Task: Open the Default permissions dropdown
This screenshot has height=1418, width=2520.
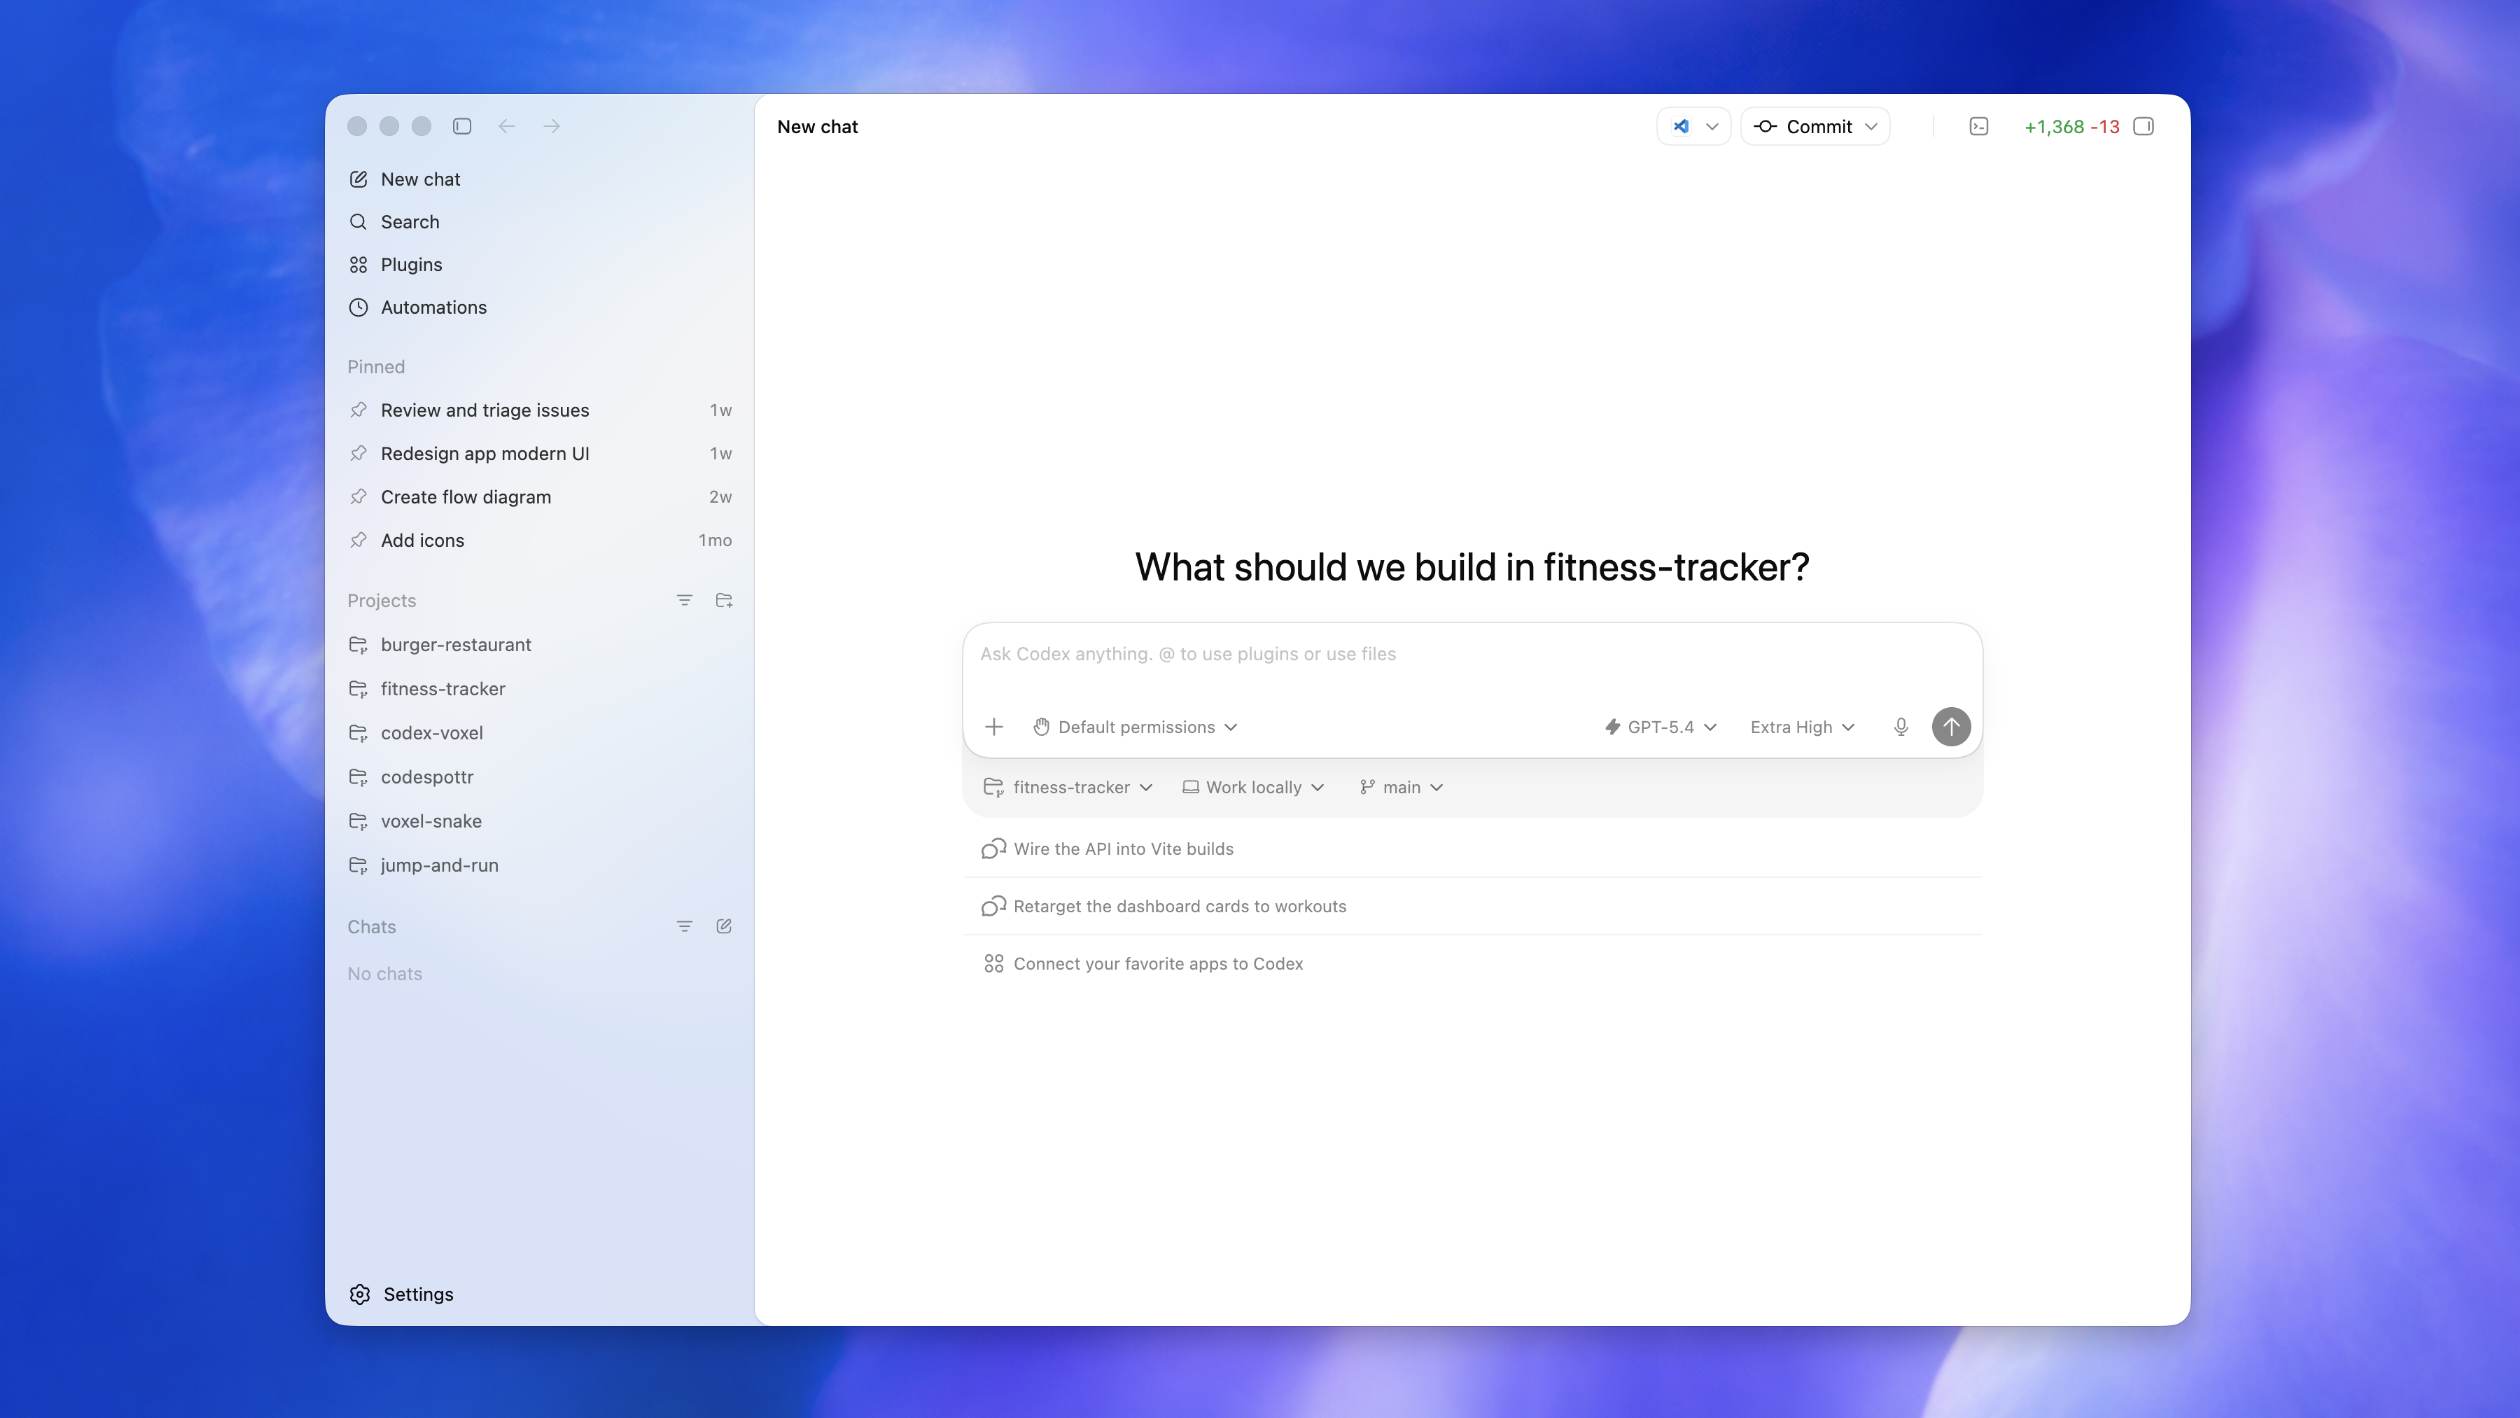Action: (1136, 727)
